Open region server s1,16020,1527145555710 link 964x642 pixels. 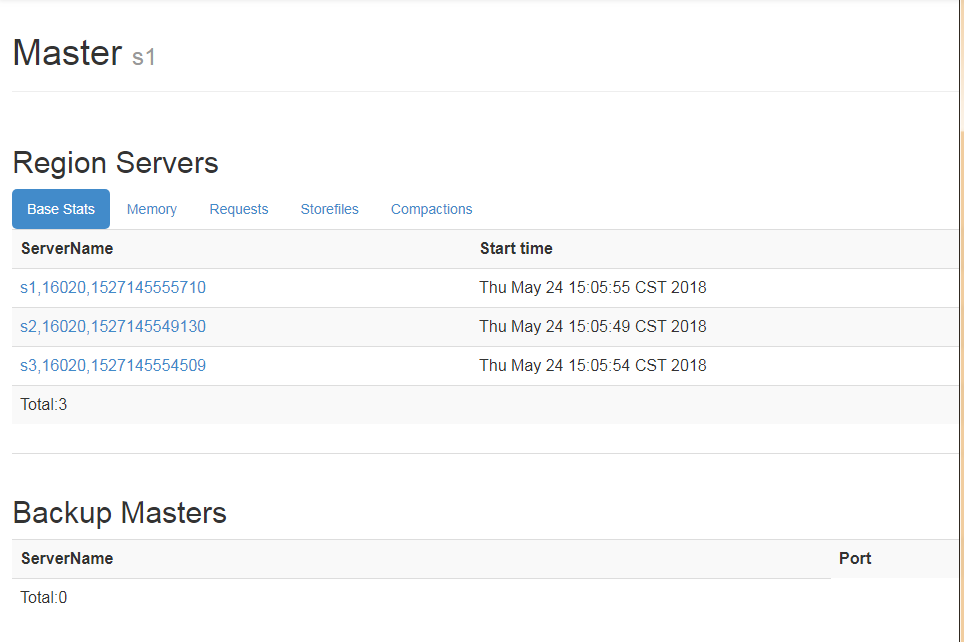click(x=113, y=287)
